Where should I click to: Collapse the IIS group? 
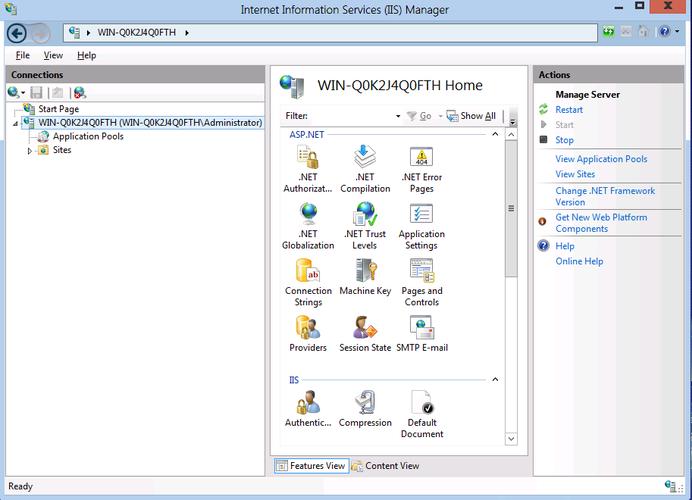495,380
